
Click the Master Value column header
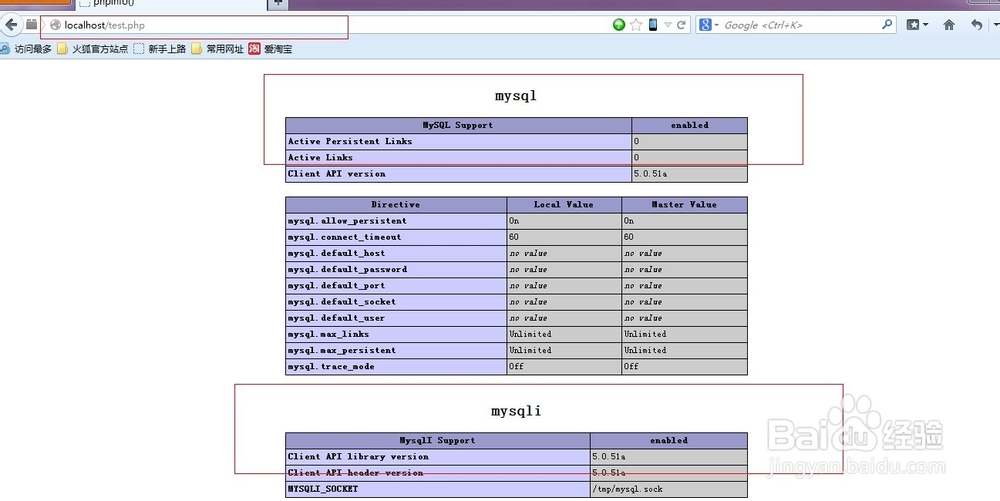684,205
